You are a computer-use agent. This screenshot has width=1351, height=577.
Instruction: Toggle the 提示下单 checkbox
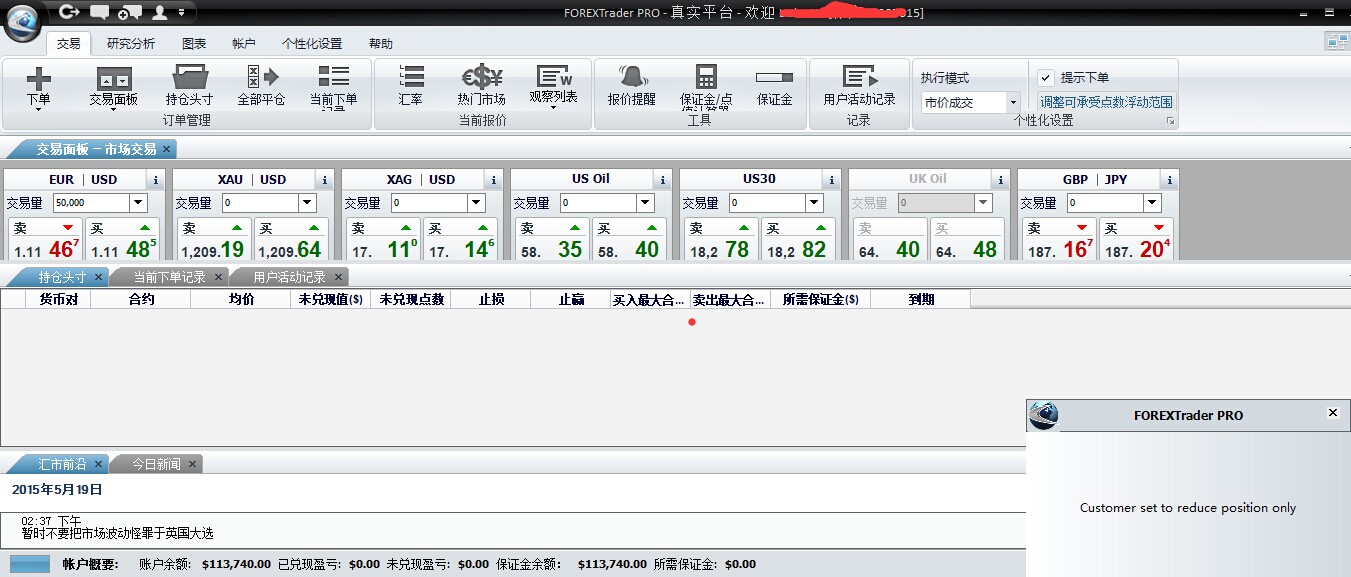click(1046, 77)
